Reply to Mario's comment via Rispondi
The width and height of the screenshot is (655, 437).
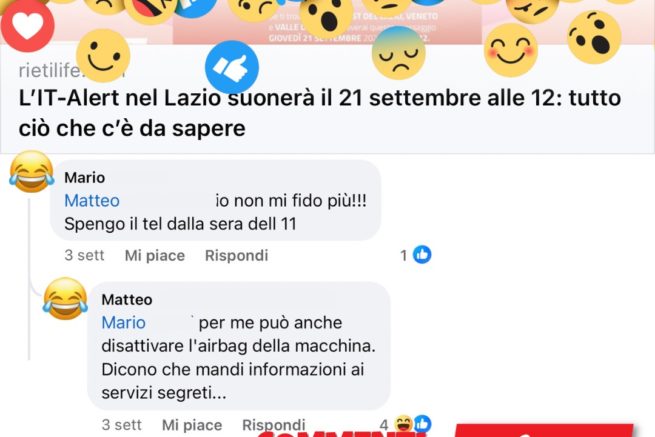[x=236, y=255]
